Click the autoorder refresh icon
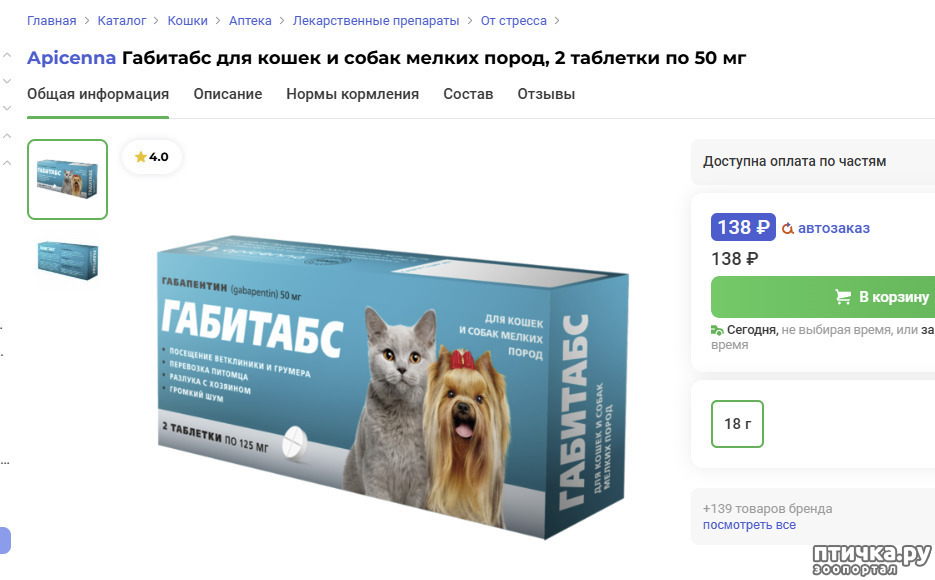The width and height of the screenshot is (935, 580). (788, 228)
